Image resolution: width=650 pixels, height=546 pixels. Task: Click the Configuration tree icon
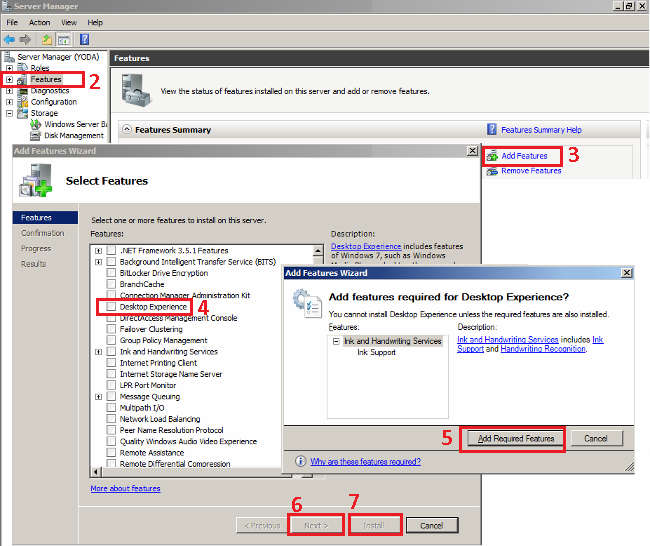[22, 102]
